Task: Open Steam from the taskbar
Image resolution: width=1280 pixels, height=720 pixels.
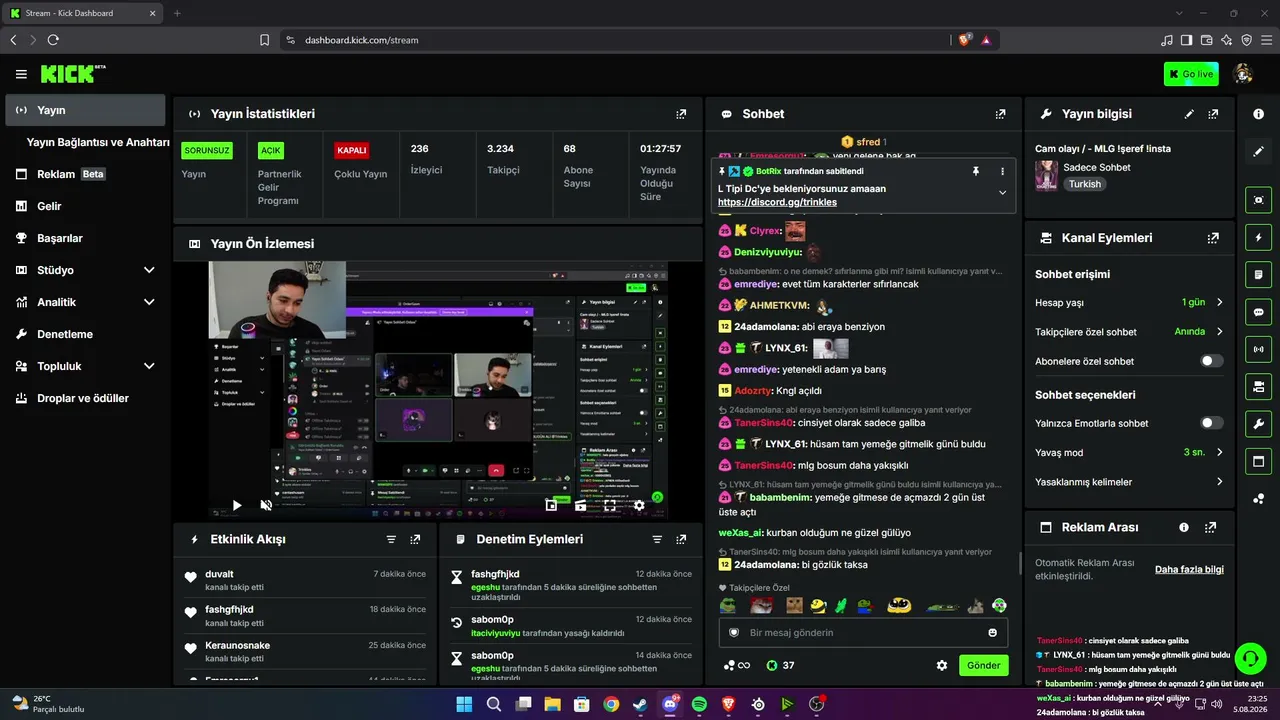Action: pos(640,704)
